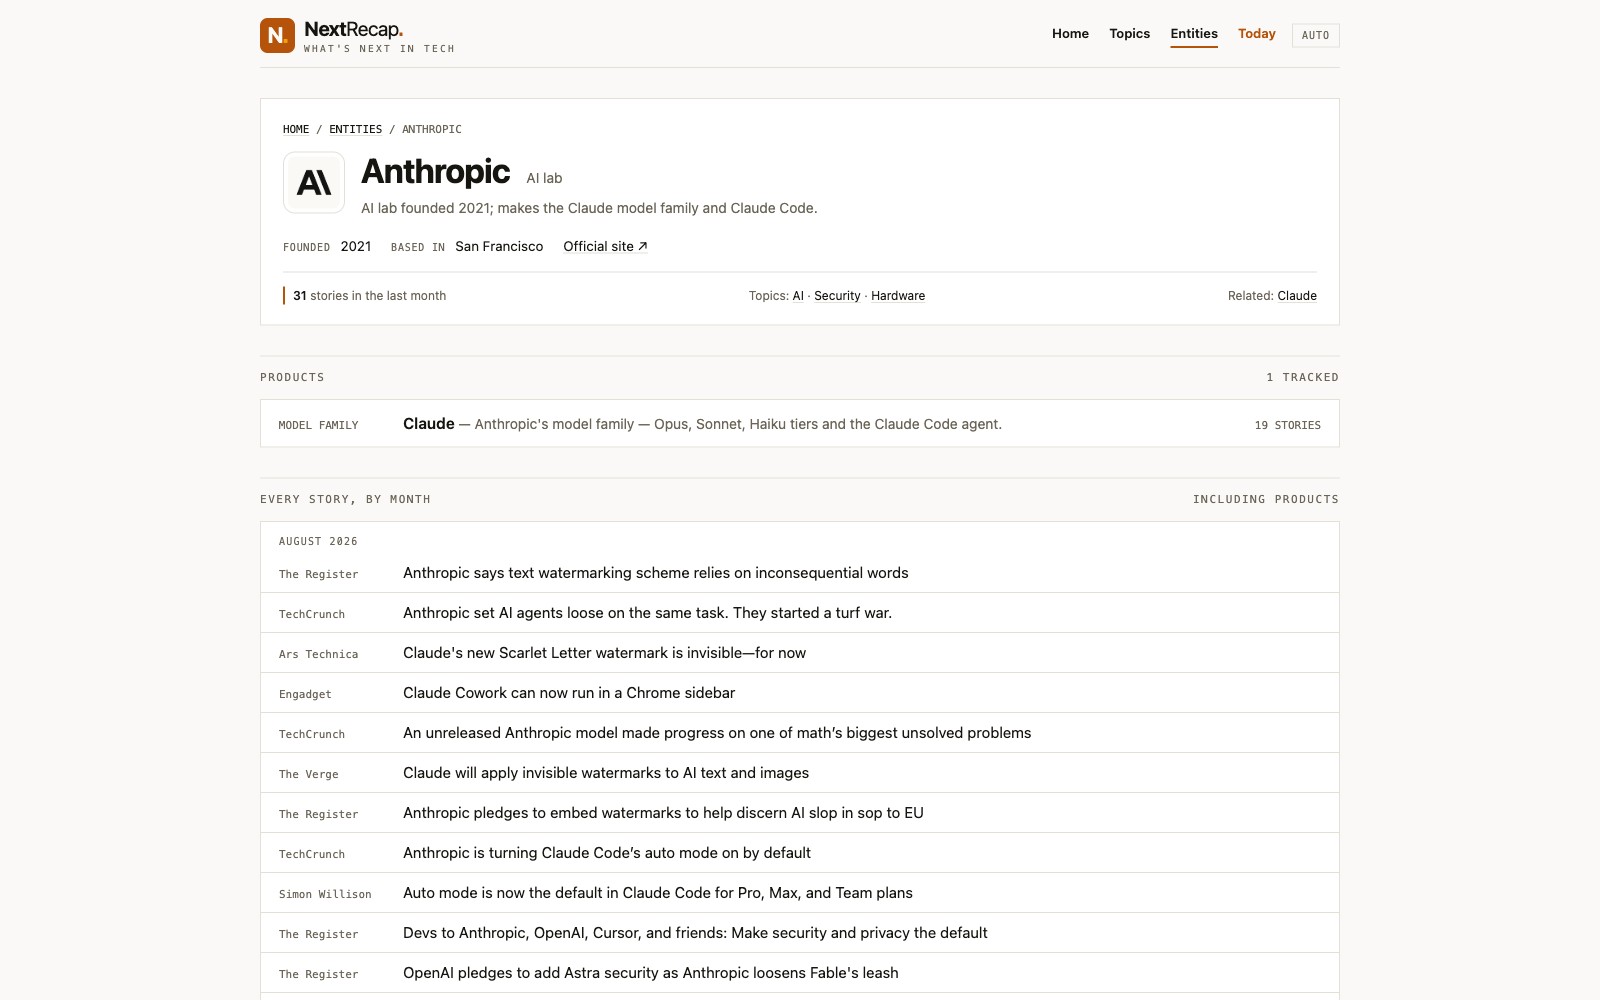Open the Topics nav item
1600x1000 pixels.
tap(1129, 33)
